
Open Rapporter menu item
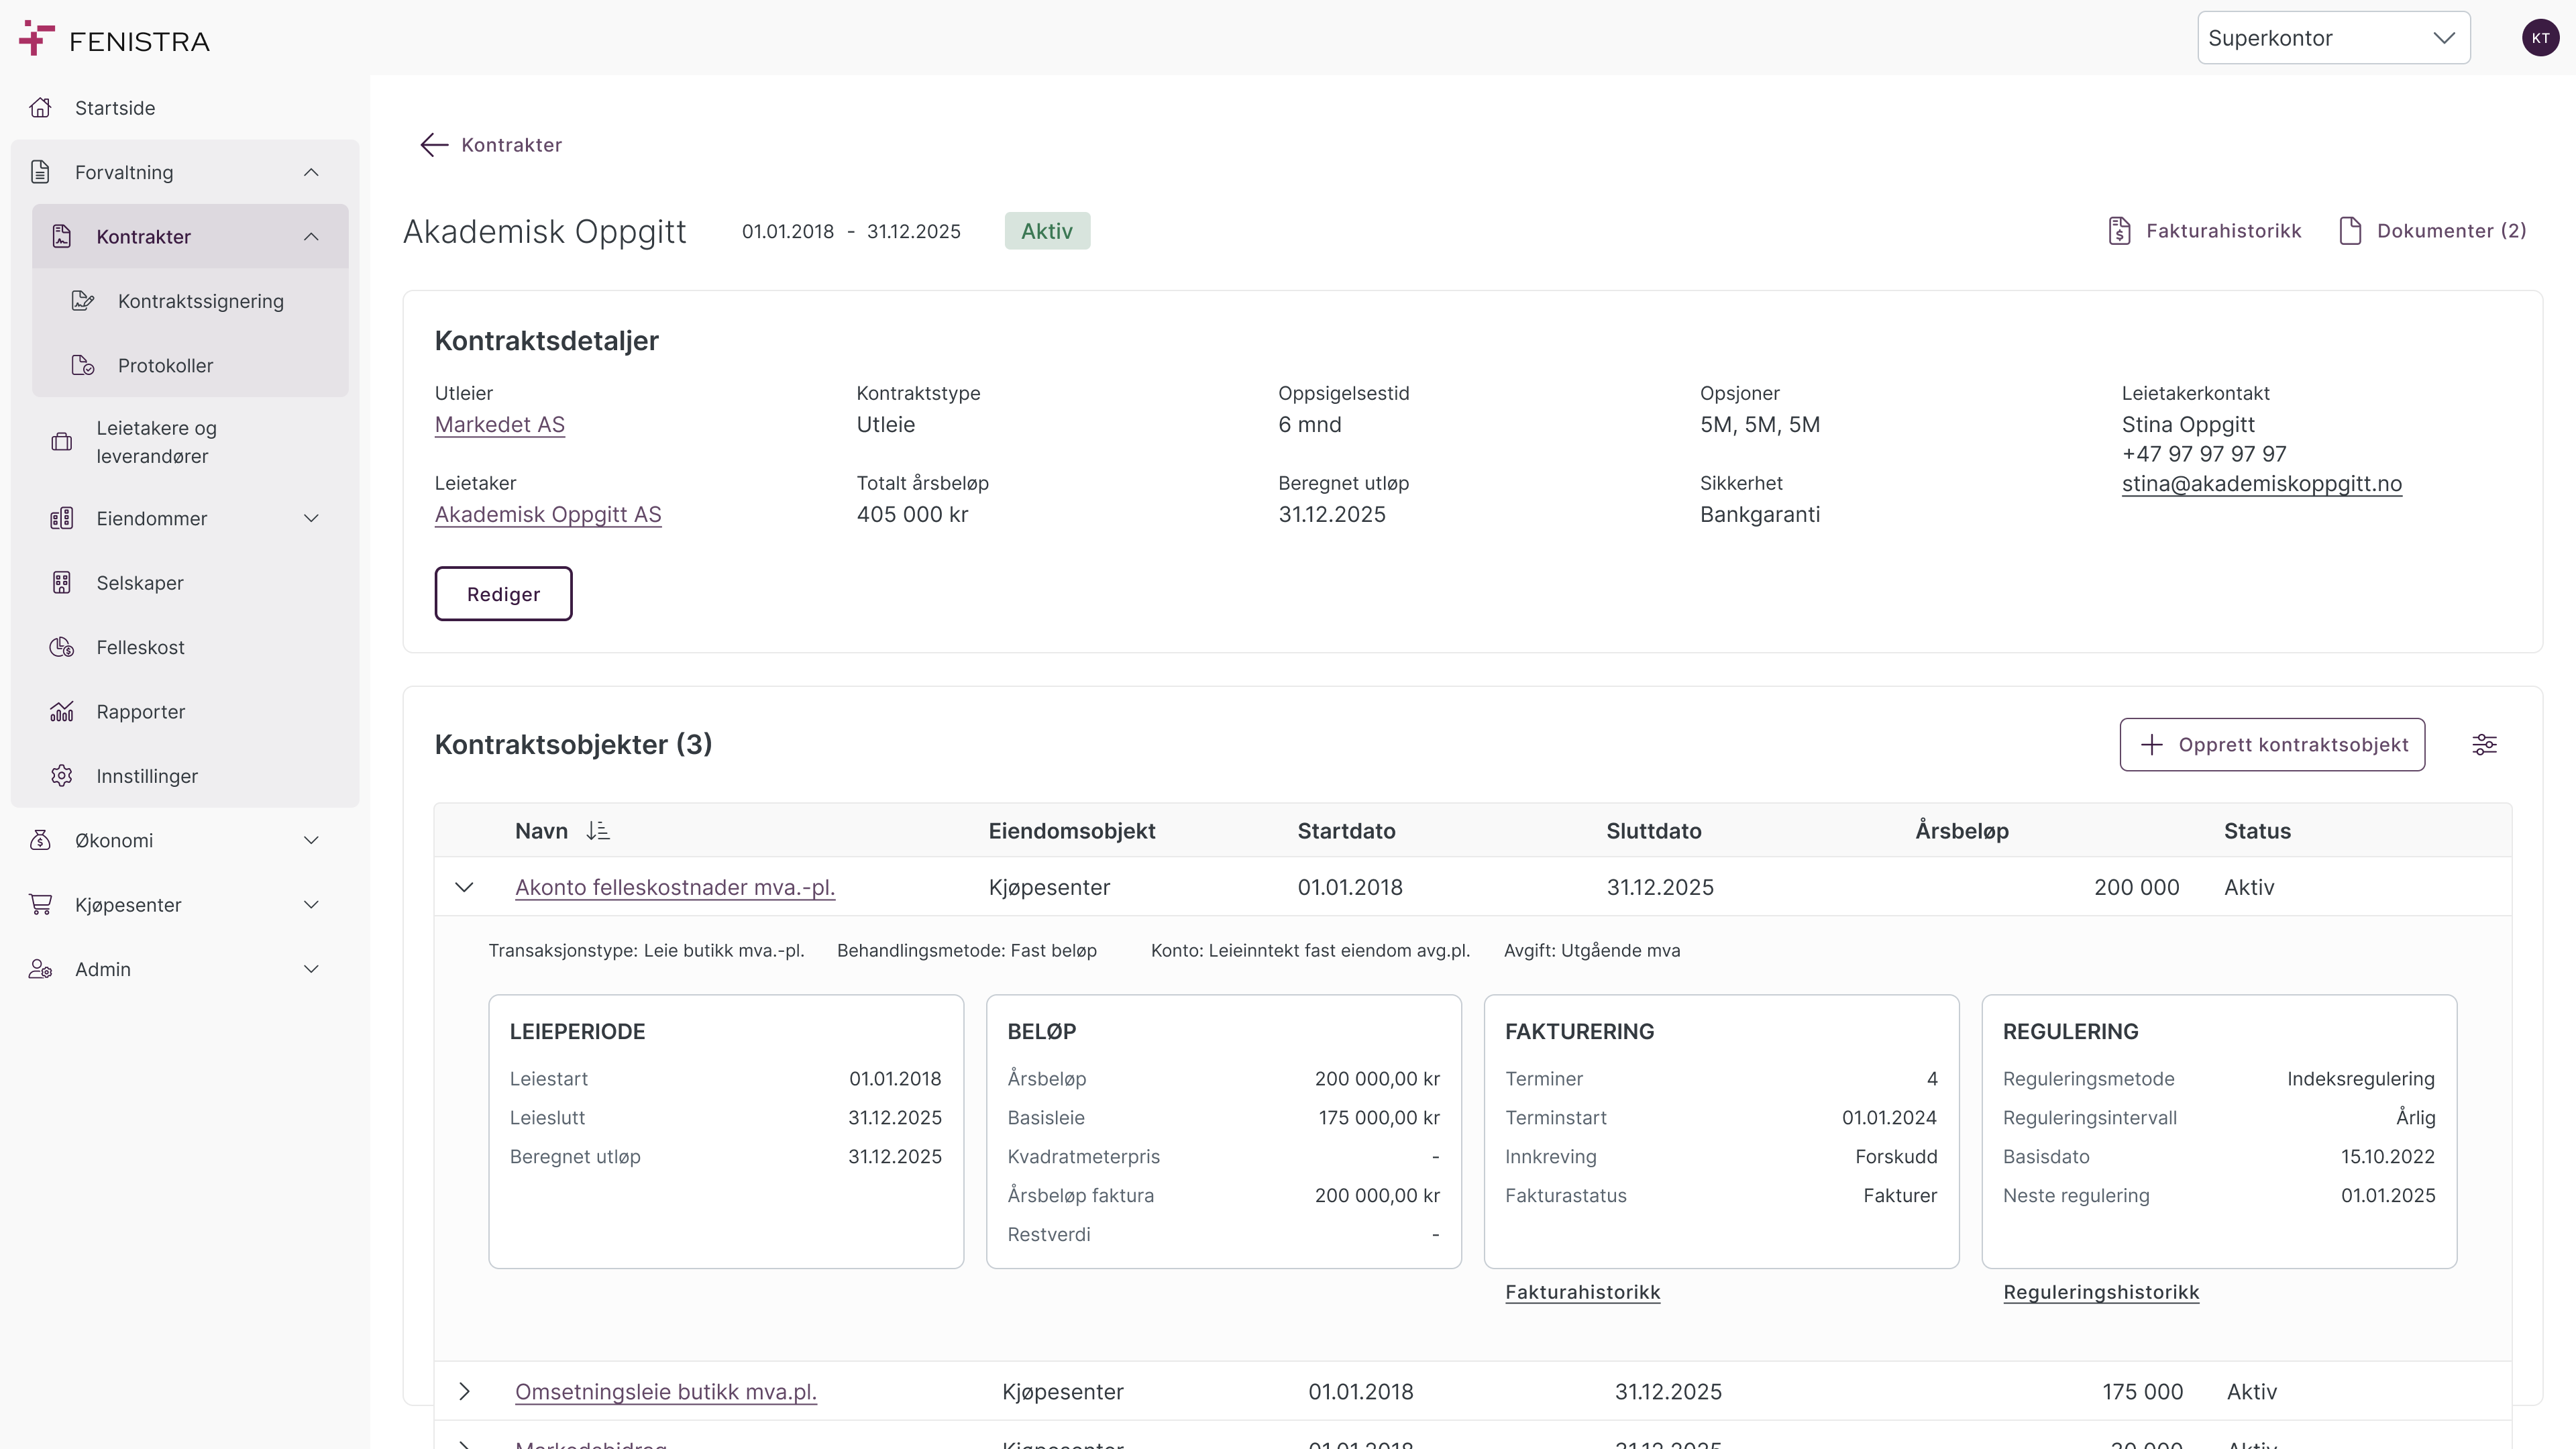(x=141, y=712)
